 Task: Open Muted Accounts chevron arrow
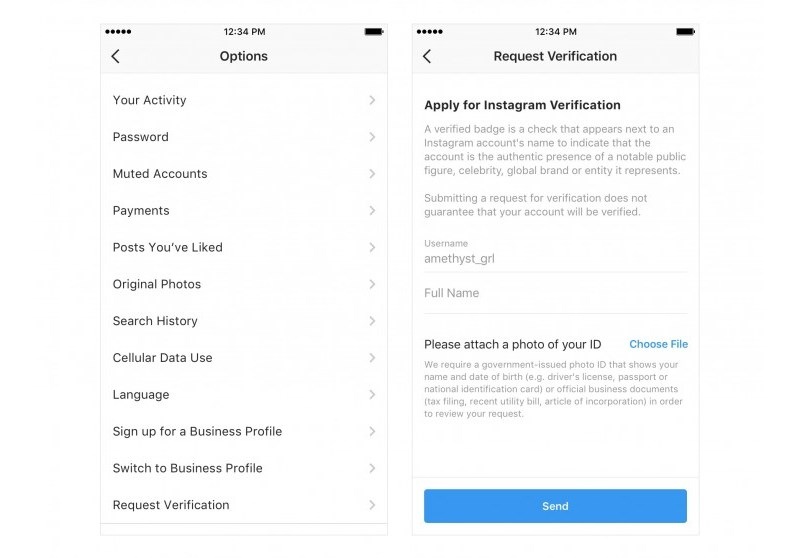coord(372,174)
